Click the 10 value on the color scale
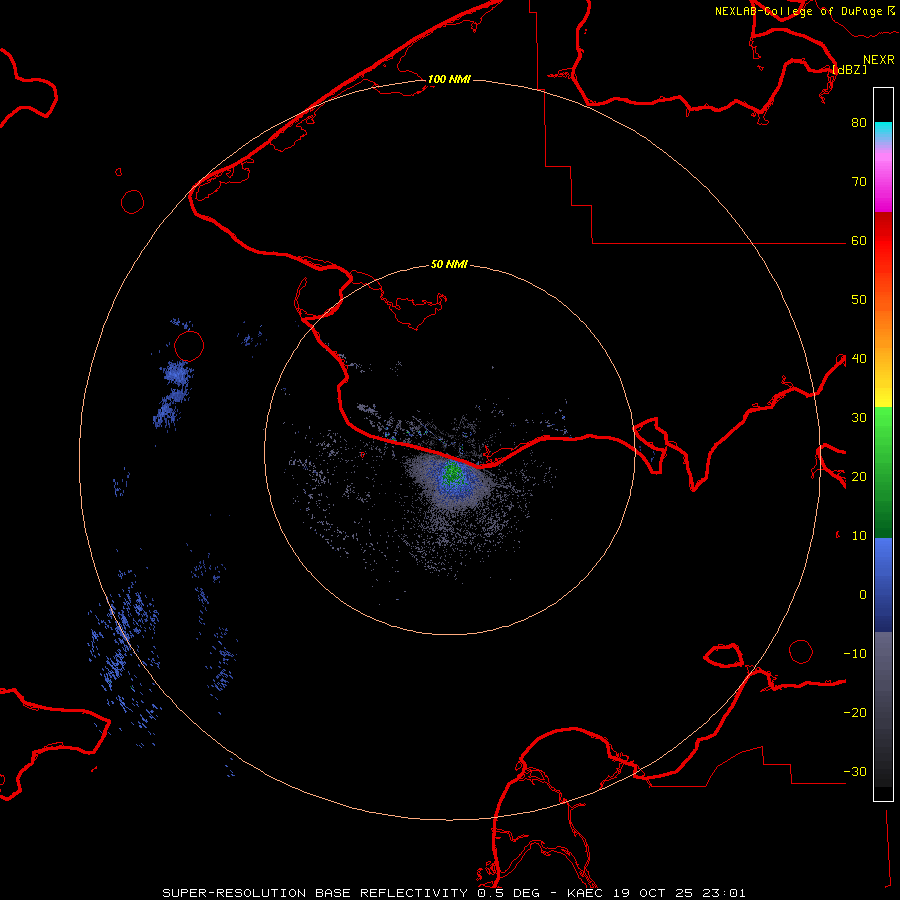This screenshot has height=900, width=900. coord(859,536)
